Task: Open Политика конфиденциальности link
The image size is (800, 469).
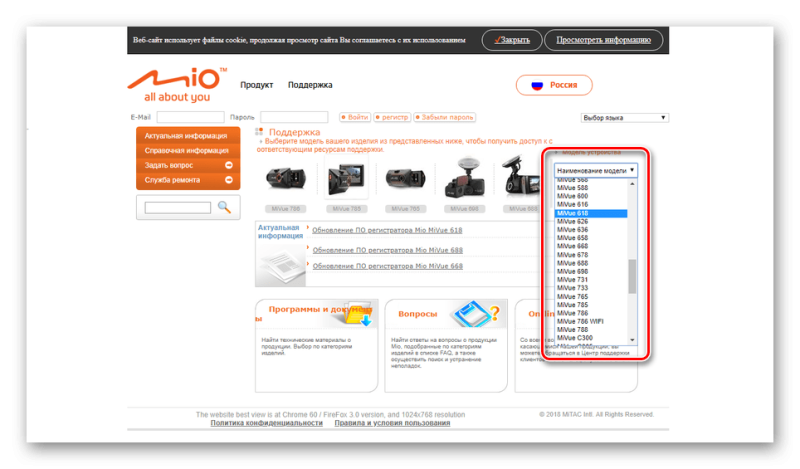Action: tap(267, 423)
